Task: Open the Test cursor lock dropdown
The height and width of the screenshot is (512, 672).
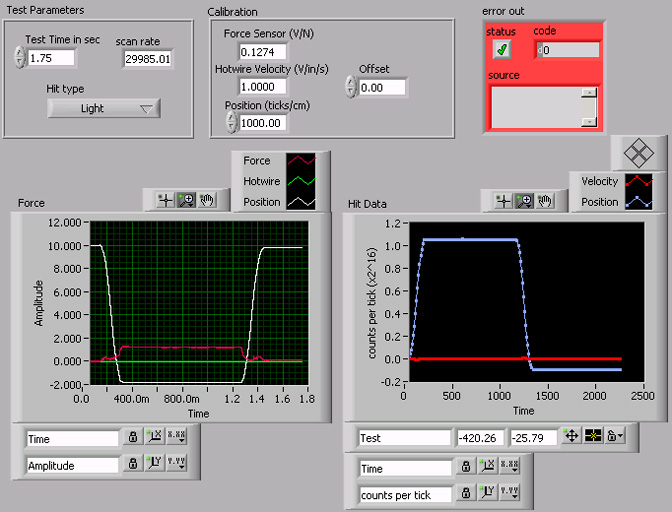Action: coord(615,436)
